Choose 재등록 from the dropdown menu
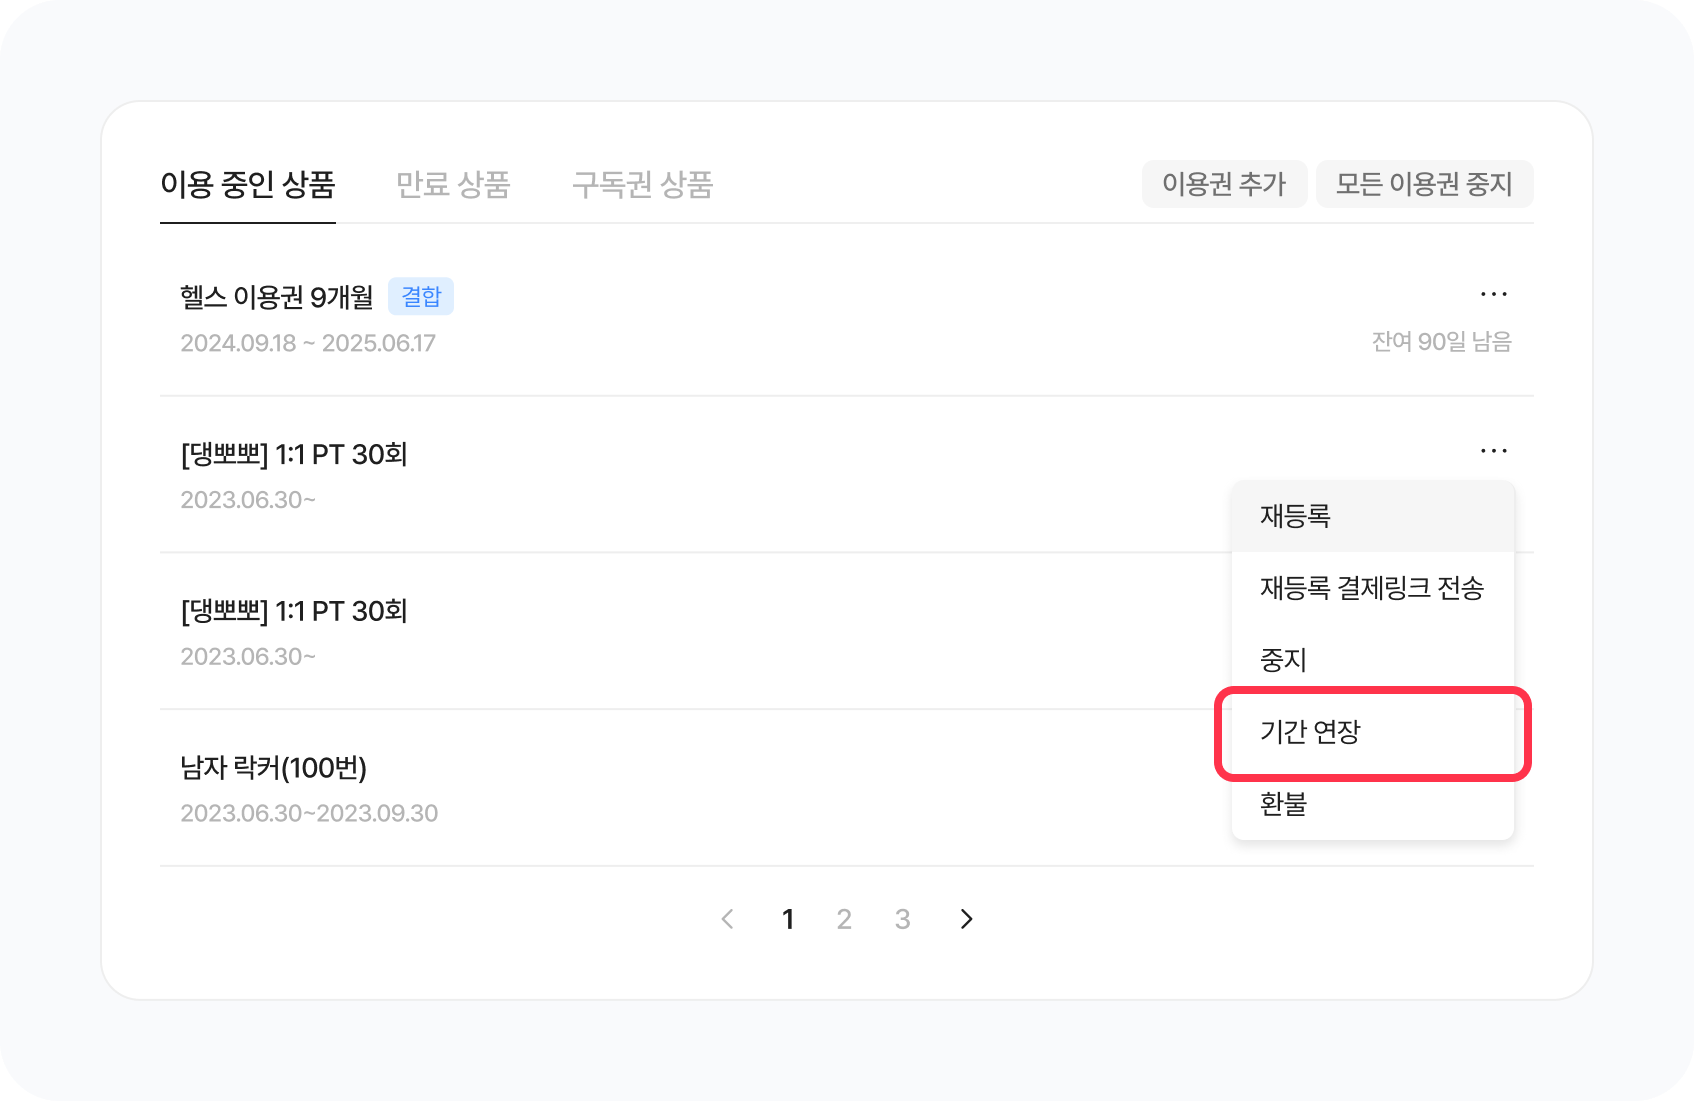 [1296, 516]
